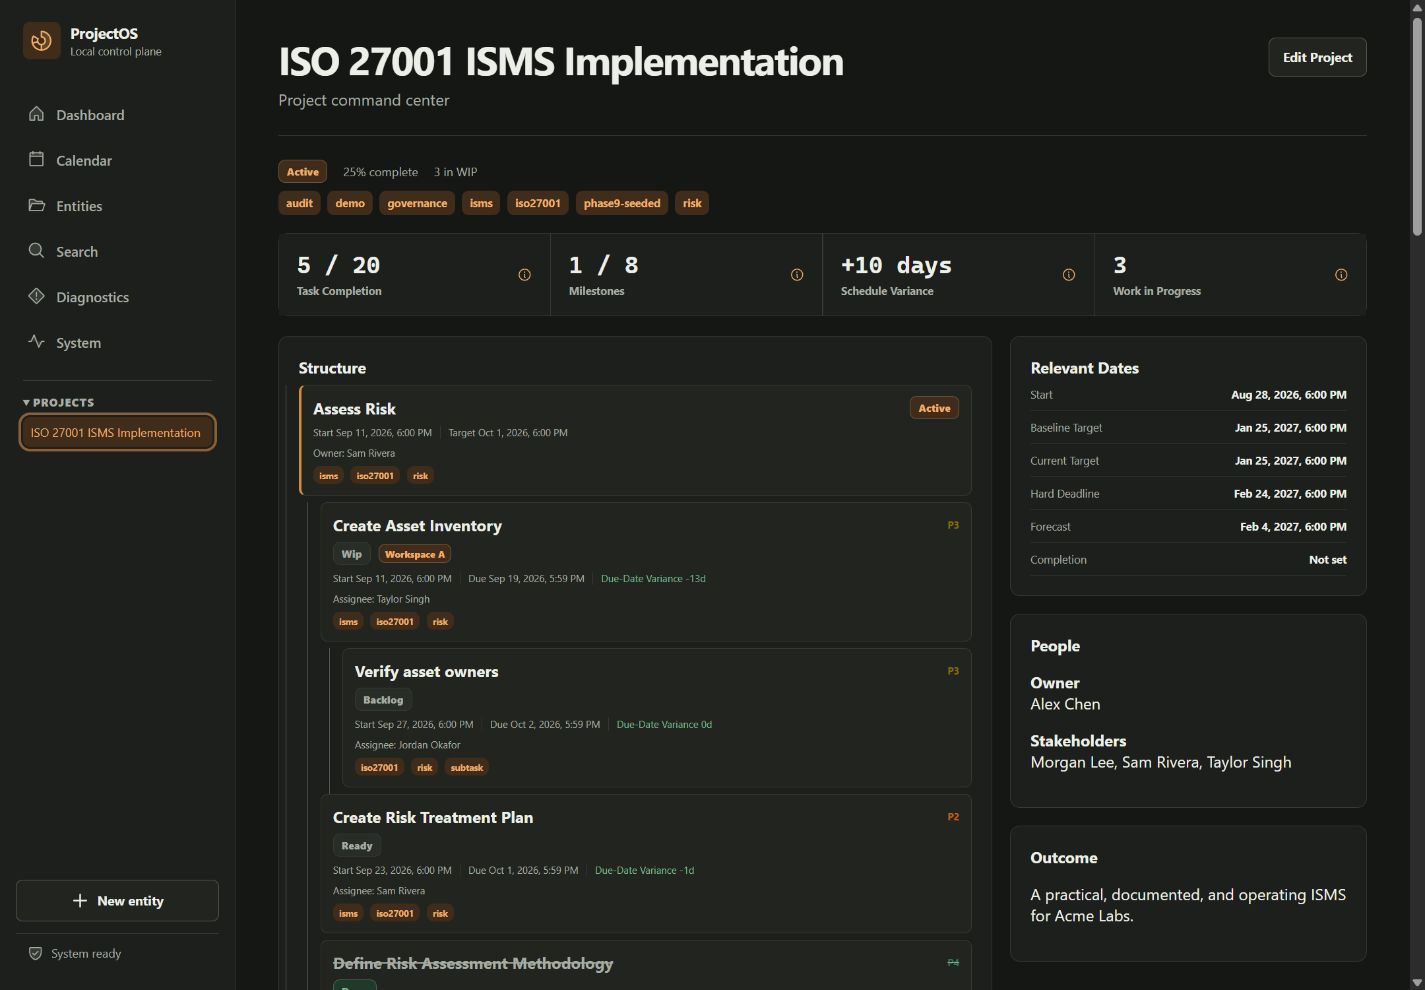Click the Entities folder icon
Image resolution: width=1425 pixels, height=990 pixels.
[37, 205]
